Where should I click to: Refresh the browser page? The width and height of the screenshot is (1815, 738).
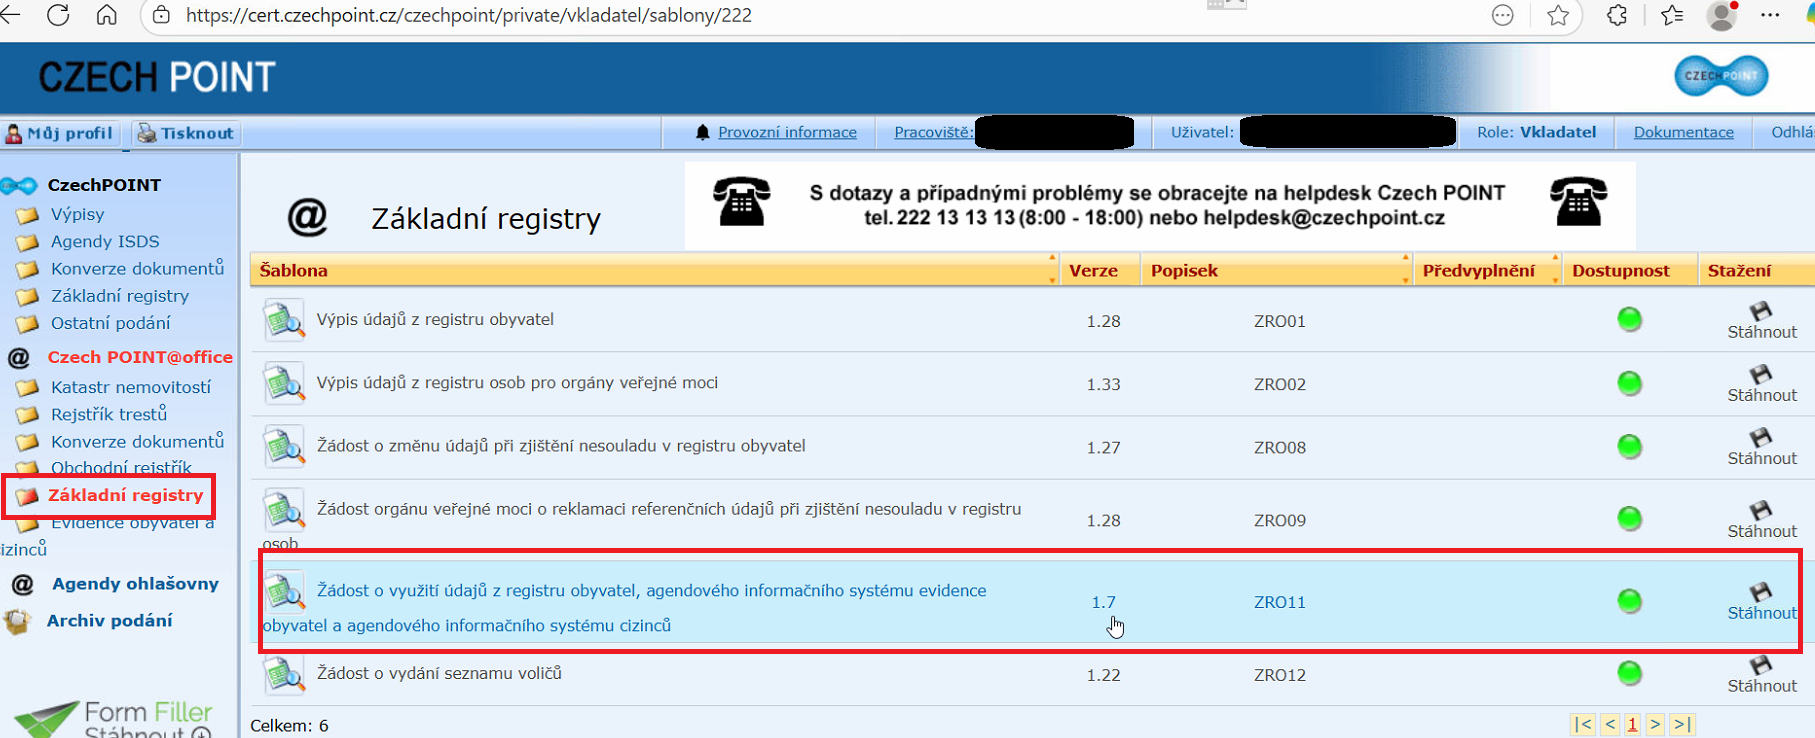(58, 15)
